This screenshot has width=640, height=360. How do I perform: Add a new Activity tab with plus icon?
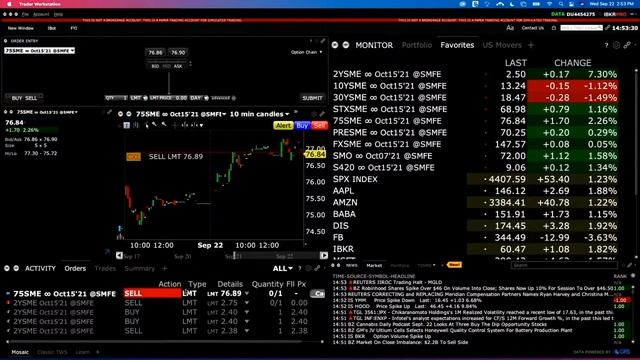tap(165, 269)
